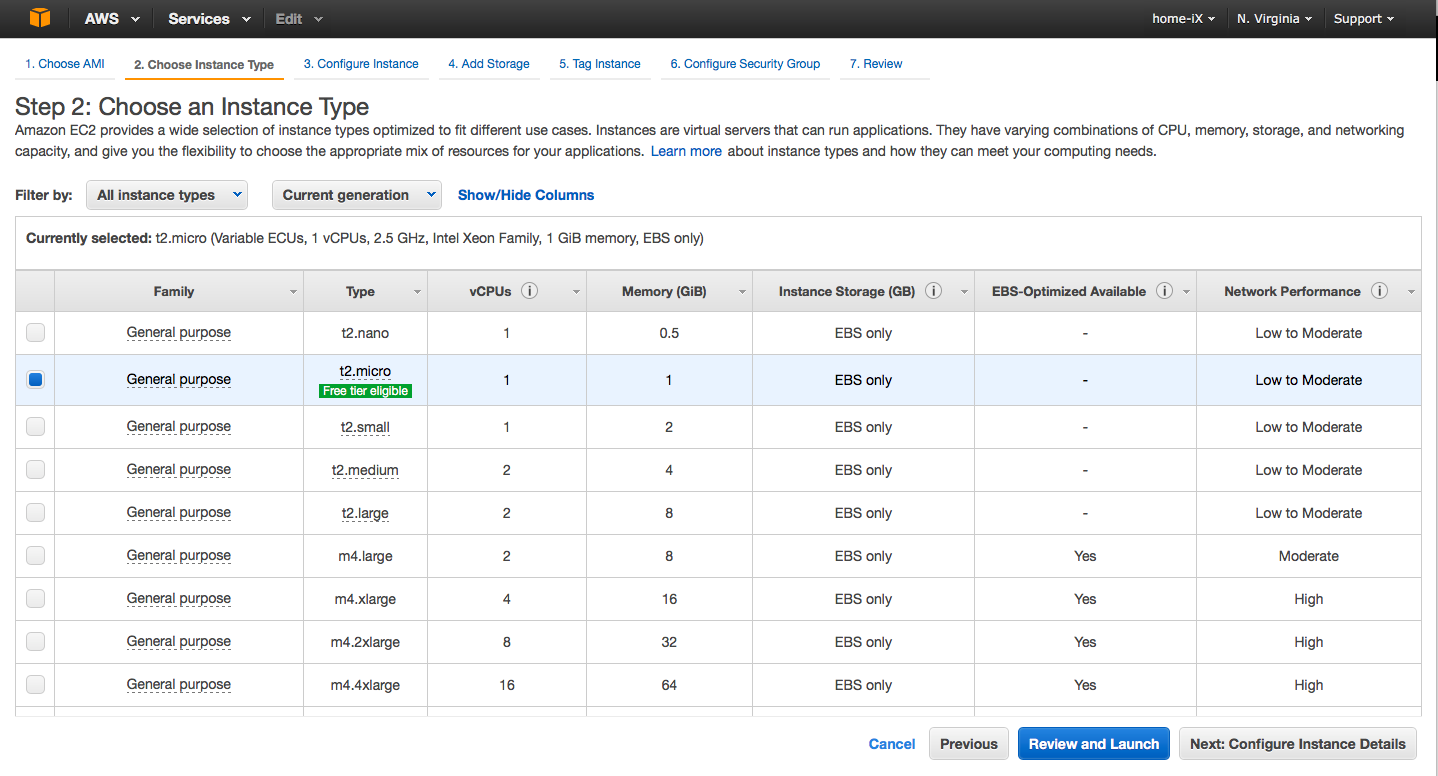Click Review and Launch button
1438x776 pixels.
tap(1094, 744)
